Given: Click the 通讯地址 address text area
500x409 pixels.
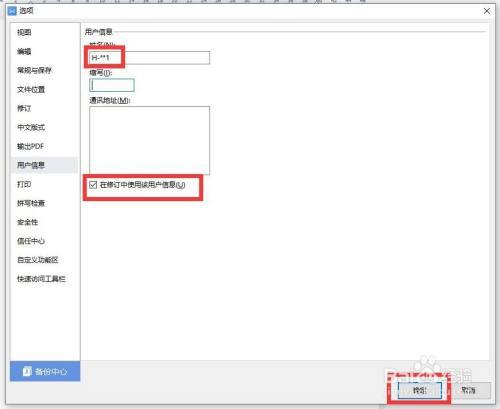Looking at the screenshot, I should [150, 140].
